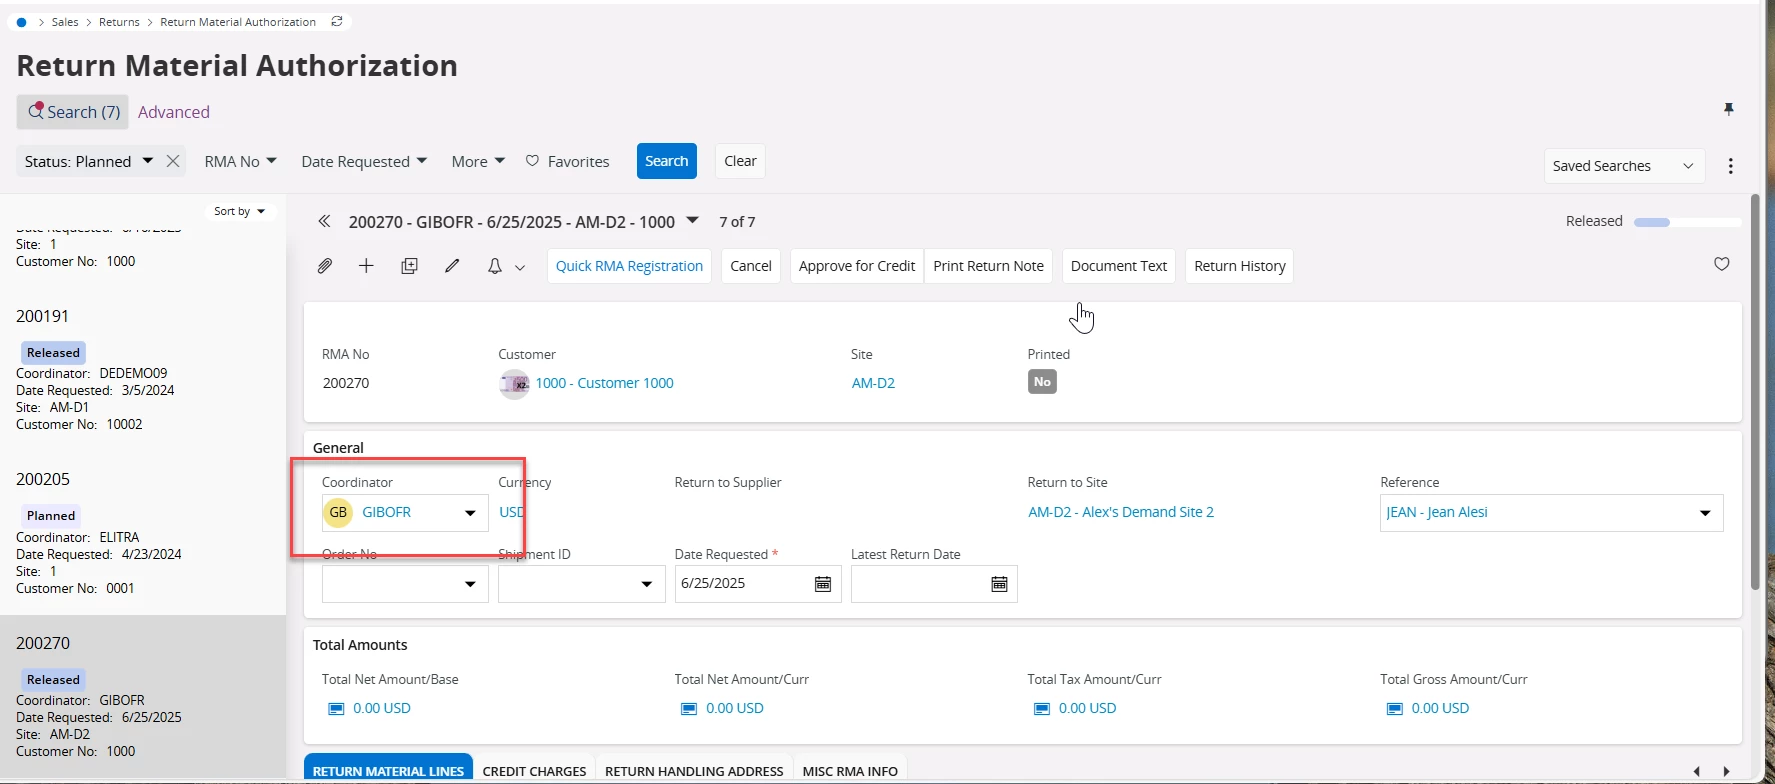
Task: Click the home dot in breadcrumb
Action: click(x=21, y=22)
